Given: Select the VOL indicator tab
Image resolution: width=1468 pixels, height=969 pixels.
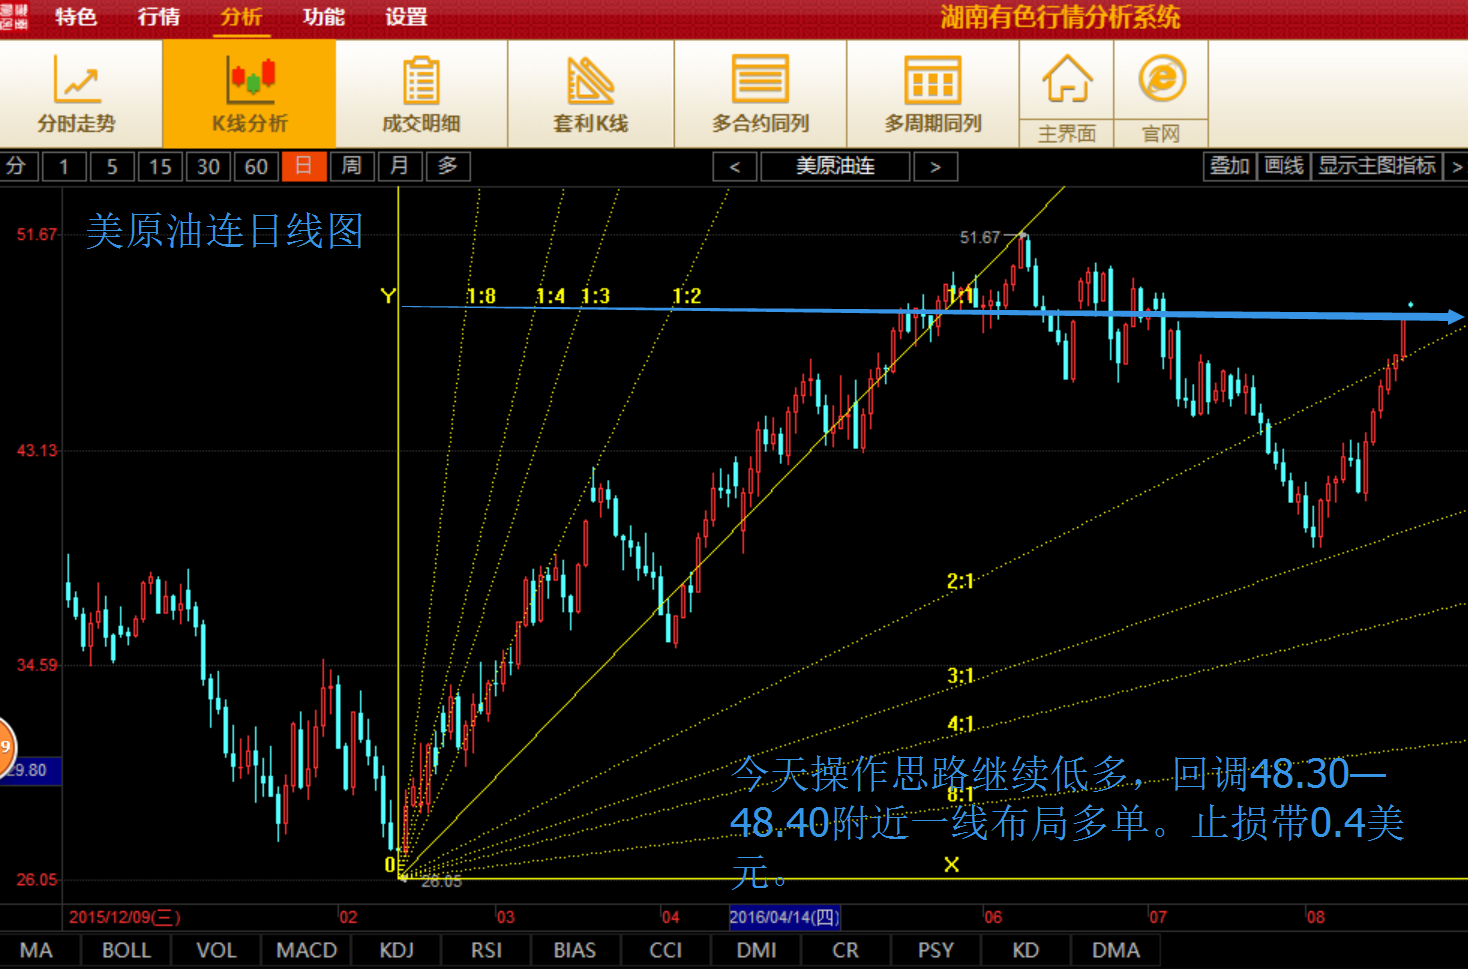Looking at the screenshot, I should tap(216, 950).
